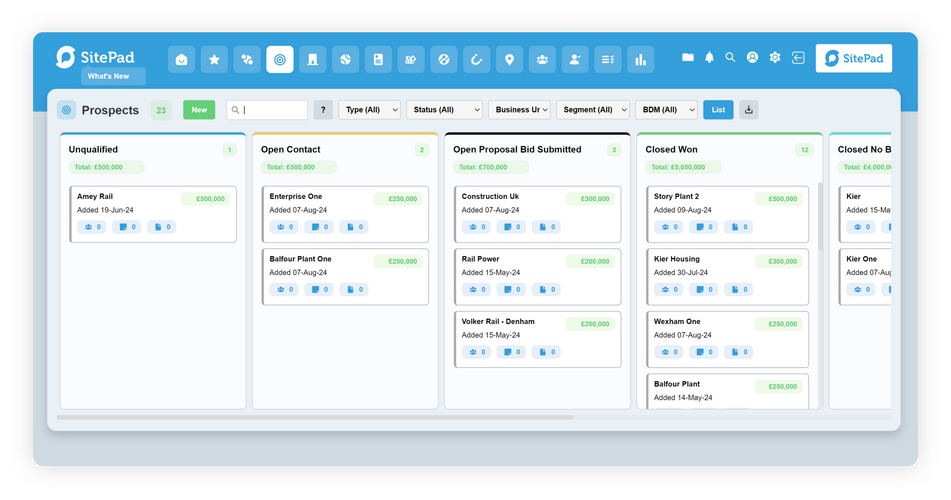Open the home dashboard icon
Screen dimensions: 951x500
[181, 60]
